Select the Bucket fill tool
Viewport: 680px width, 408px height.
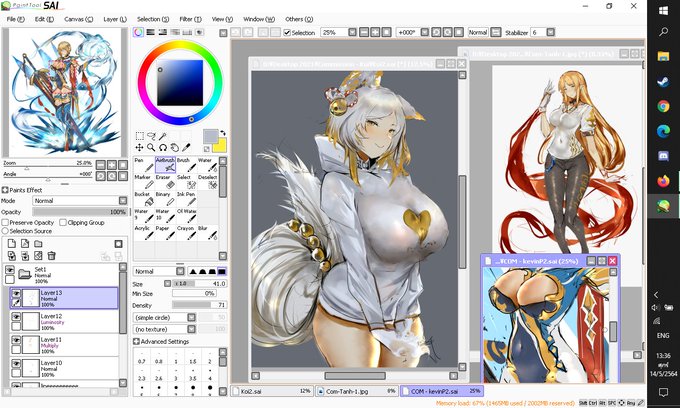click(144, 199)
